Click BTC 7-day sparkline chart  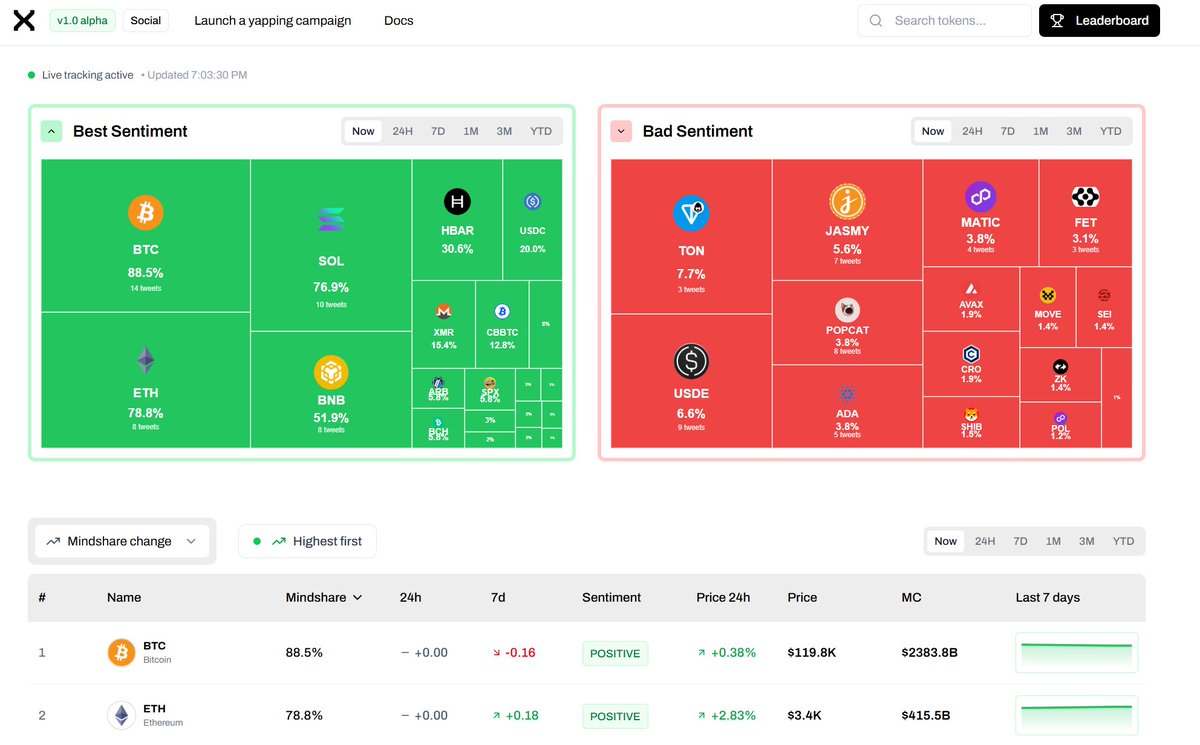point(1077,653)
